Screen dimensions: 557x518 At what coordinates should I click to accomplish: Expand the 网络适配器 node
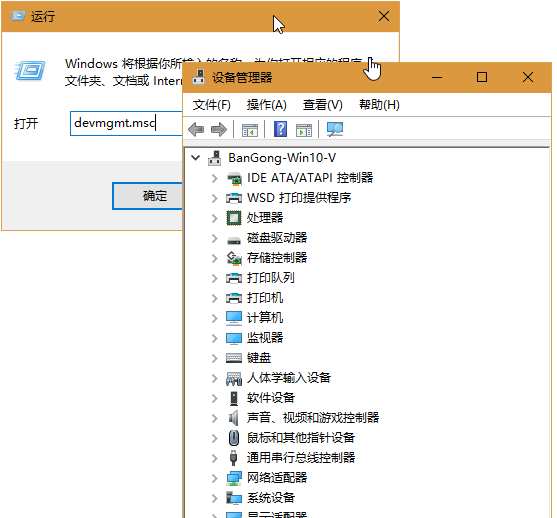(x=215, y=478)
